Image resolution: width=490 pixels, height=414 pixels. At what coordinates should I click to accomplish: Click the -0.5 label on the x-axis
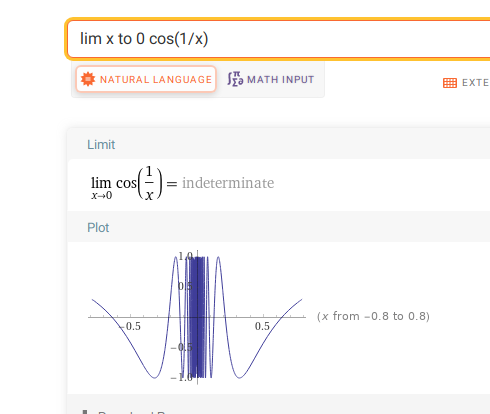pyautogui.click(x=131, y=326)
